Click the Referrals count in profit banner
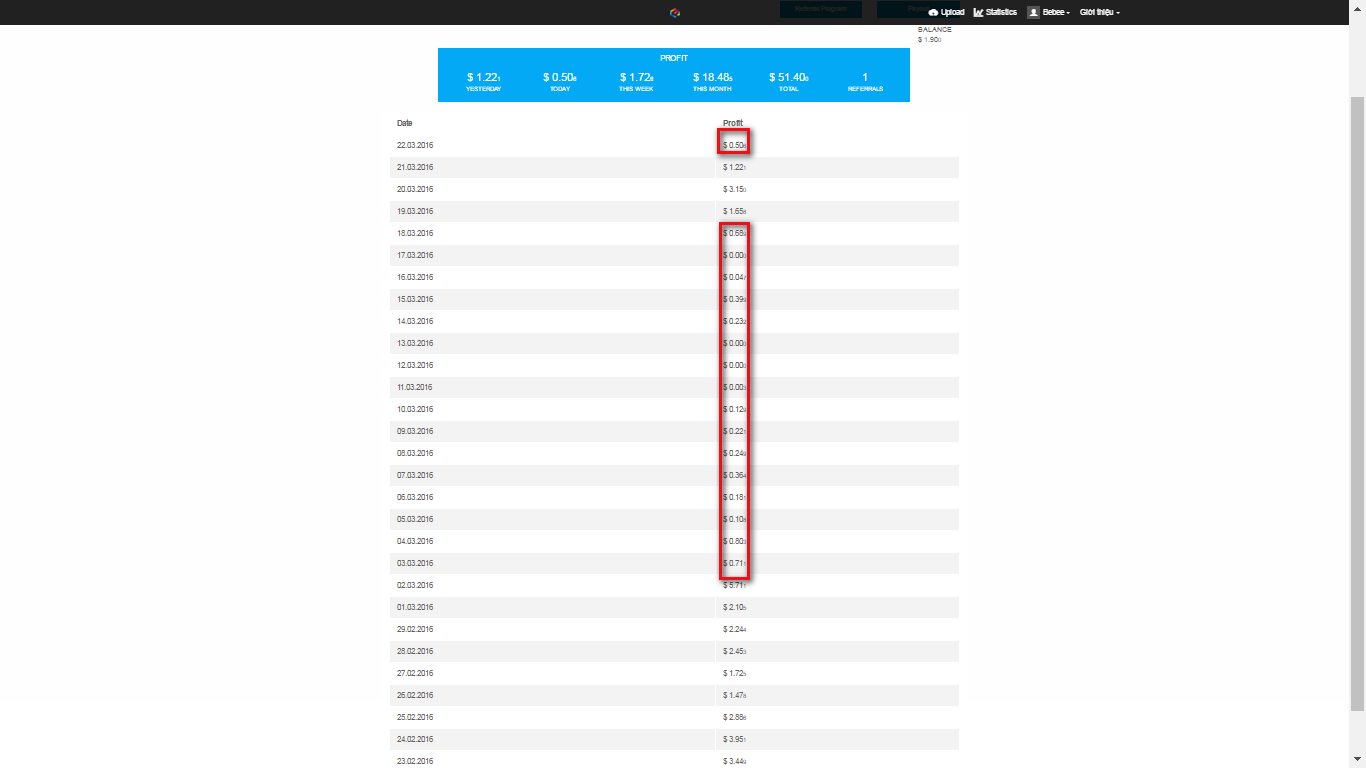The height and width of the screenshot is (768, 1366). (x=865, y=78)
